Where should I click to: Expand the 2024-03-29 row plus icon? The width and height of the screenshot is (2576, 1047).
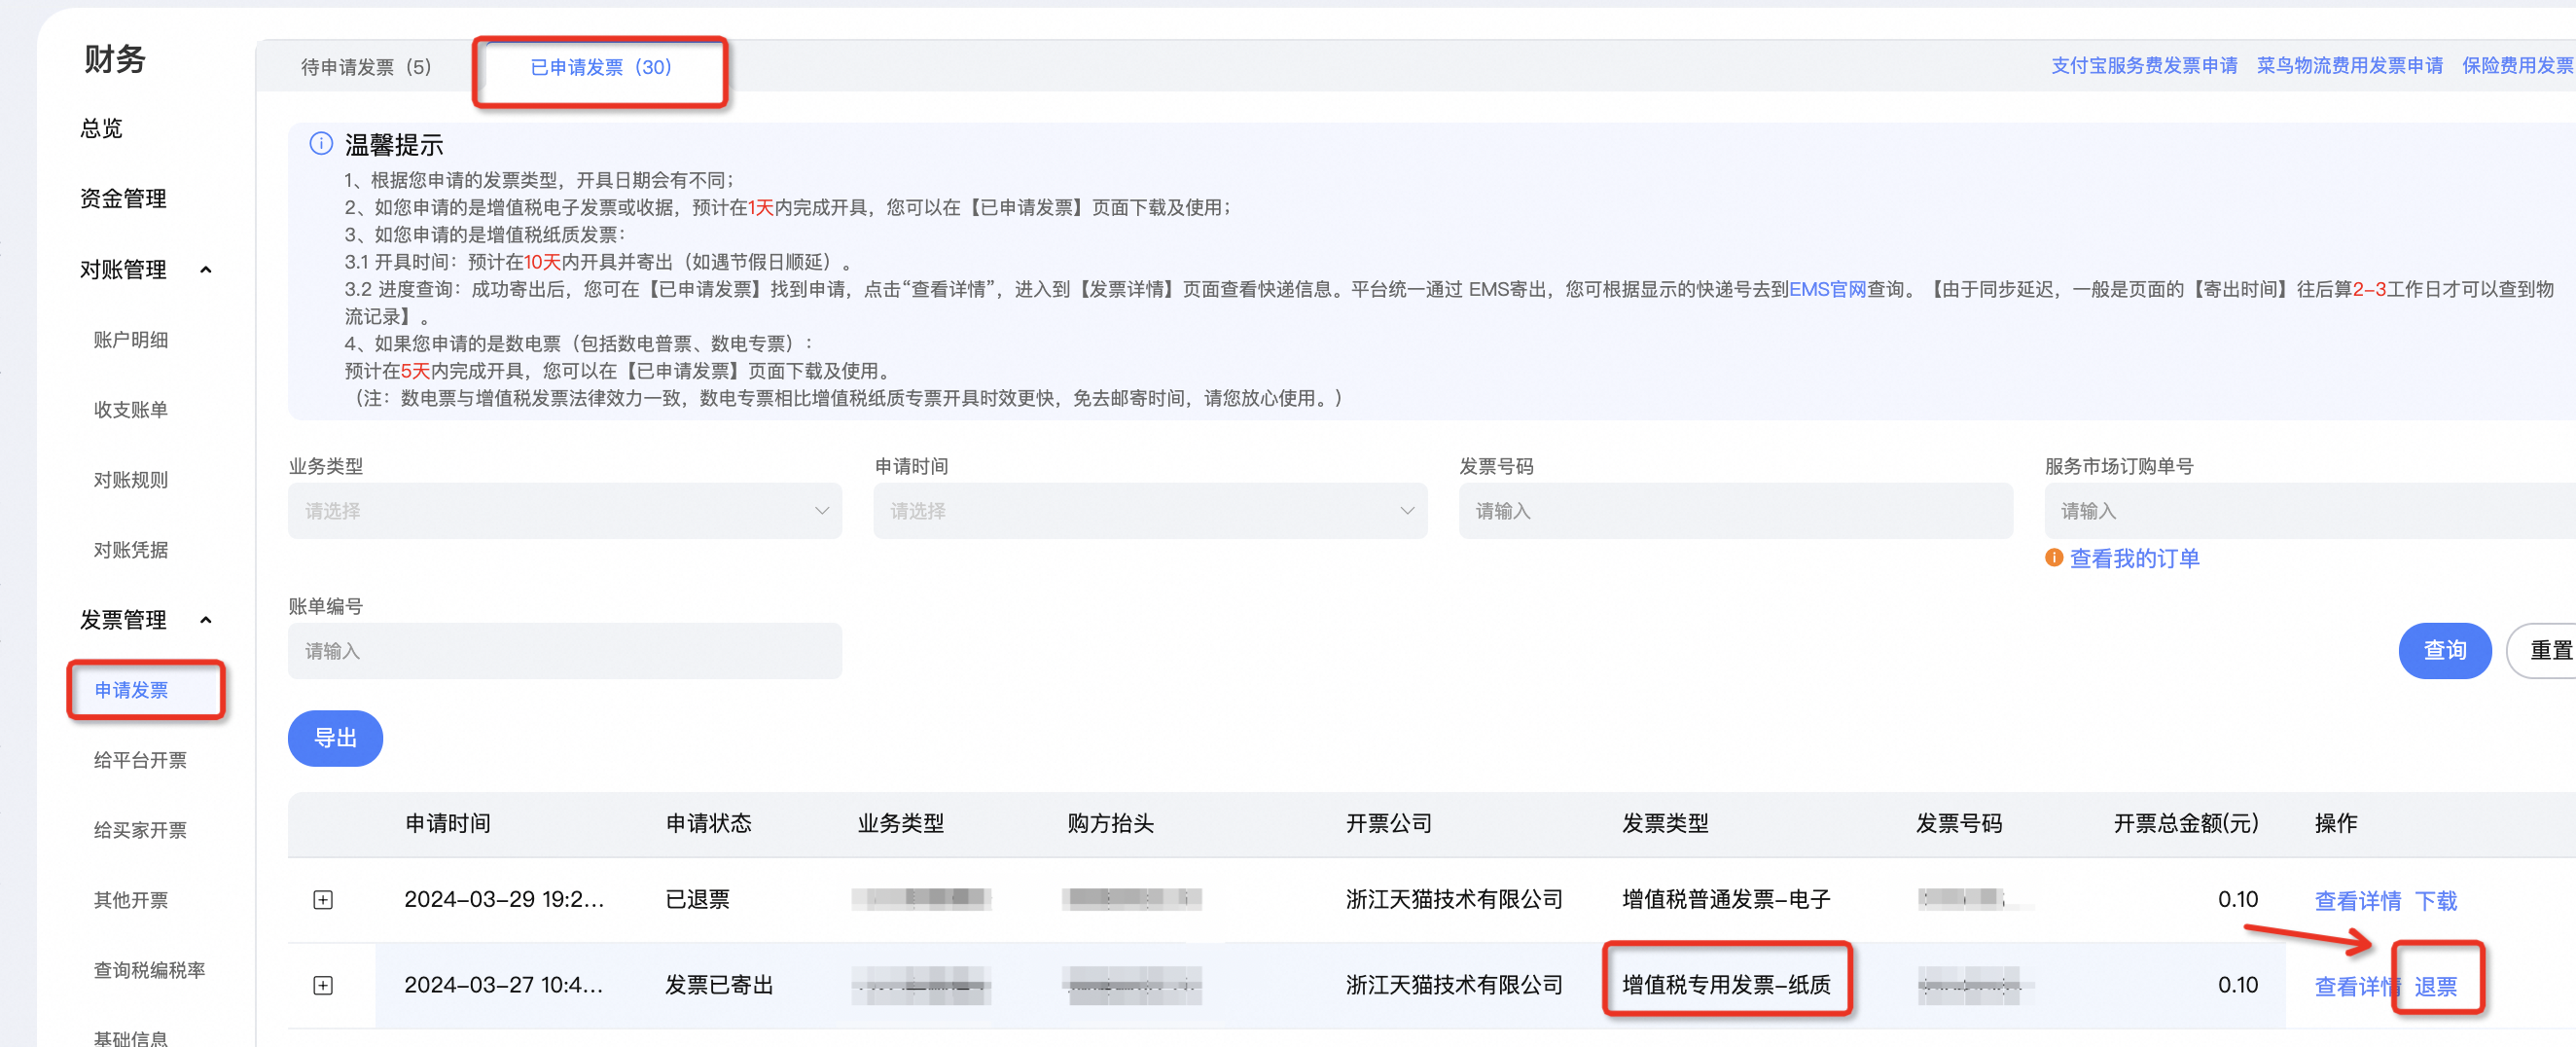(x=323, y=900)
